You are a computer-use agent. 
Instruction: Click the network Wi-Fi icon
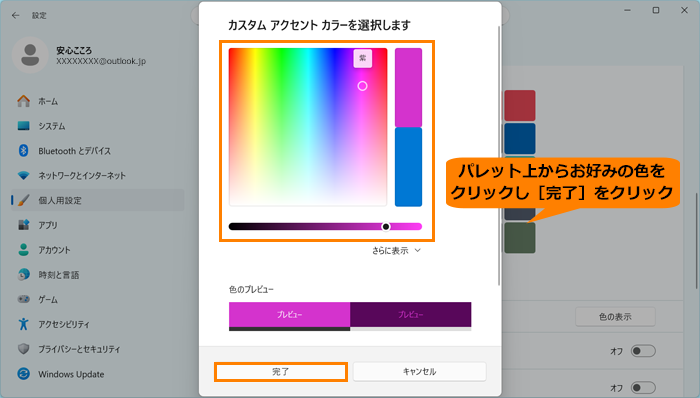(24, 175)
